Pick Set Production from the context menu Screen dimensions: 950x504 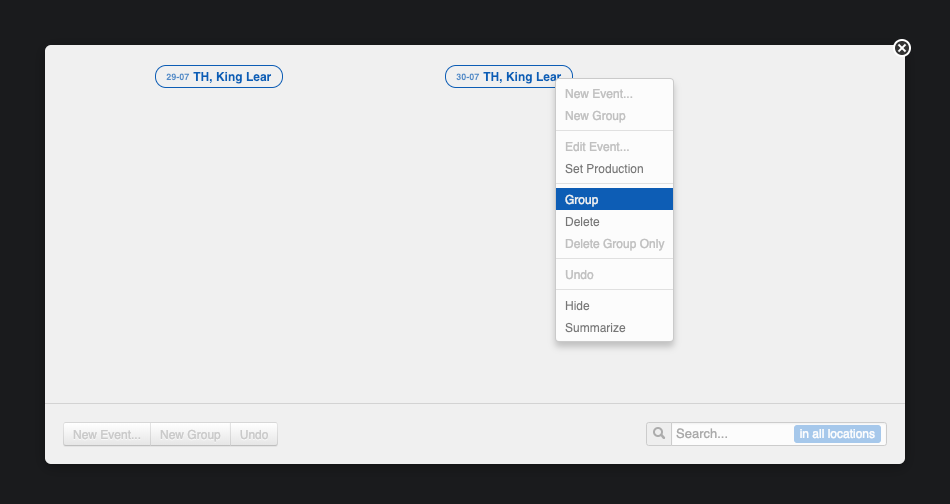(604, 169)
